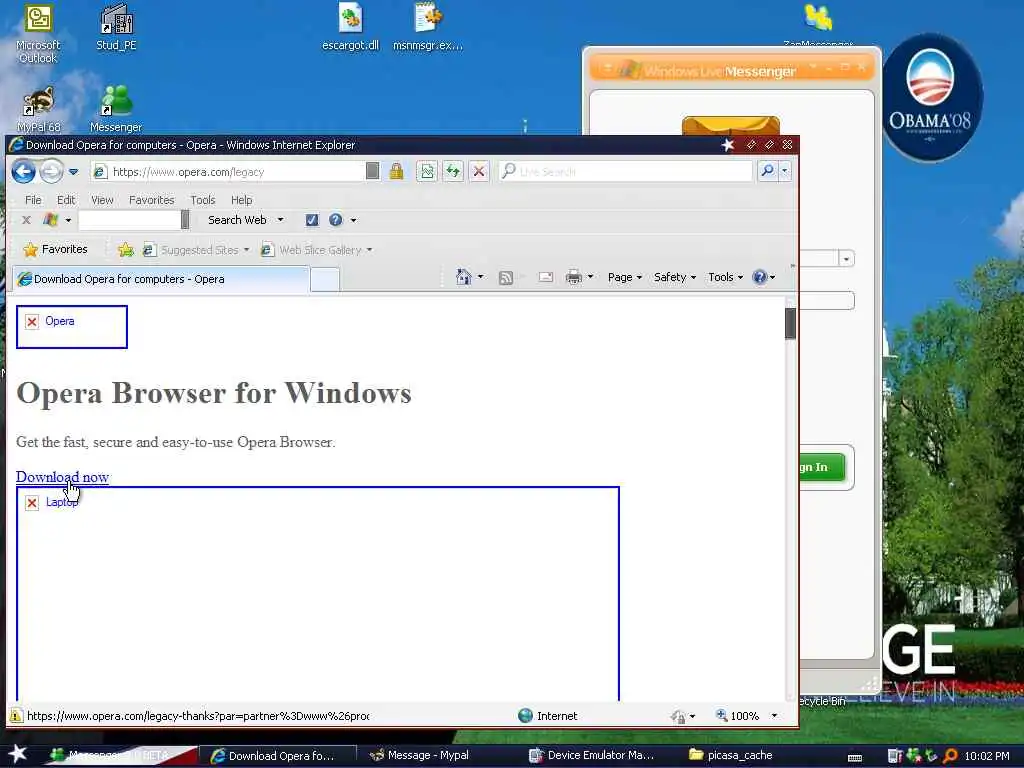Open the Help menu
This screenshot has width=1024, height=768.
point(242,200)
